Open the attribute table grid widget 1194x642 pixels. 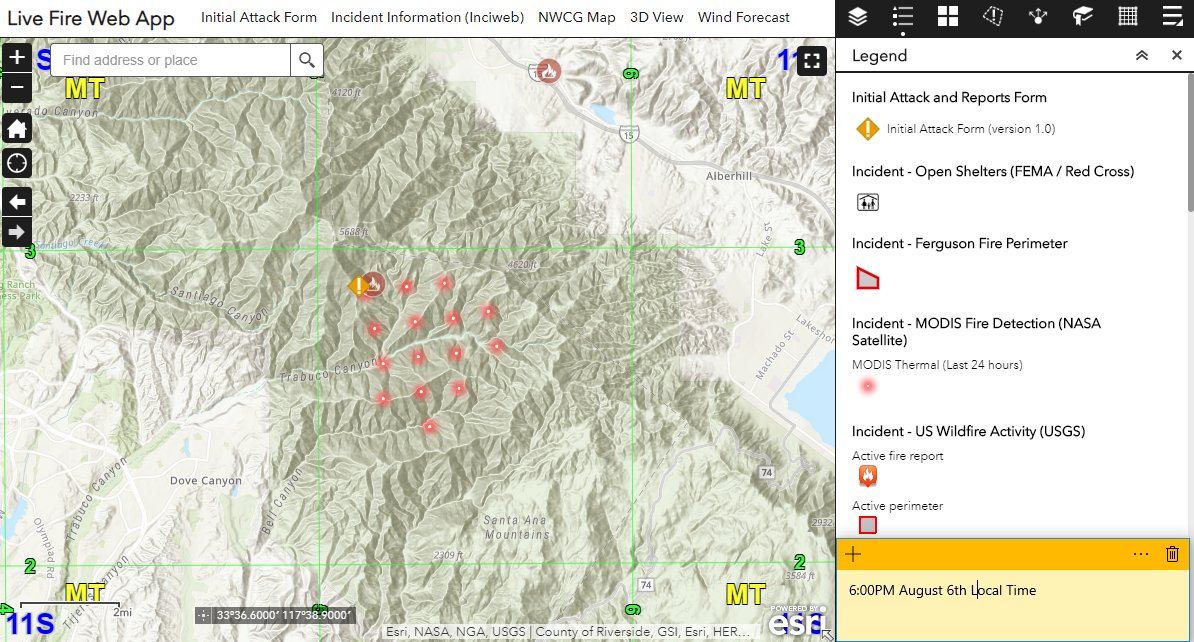(1127, 17)
